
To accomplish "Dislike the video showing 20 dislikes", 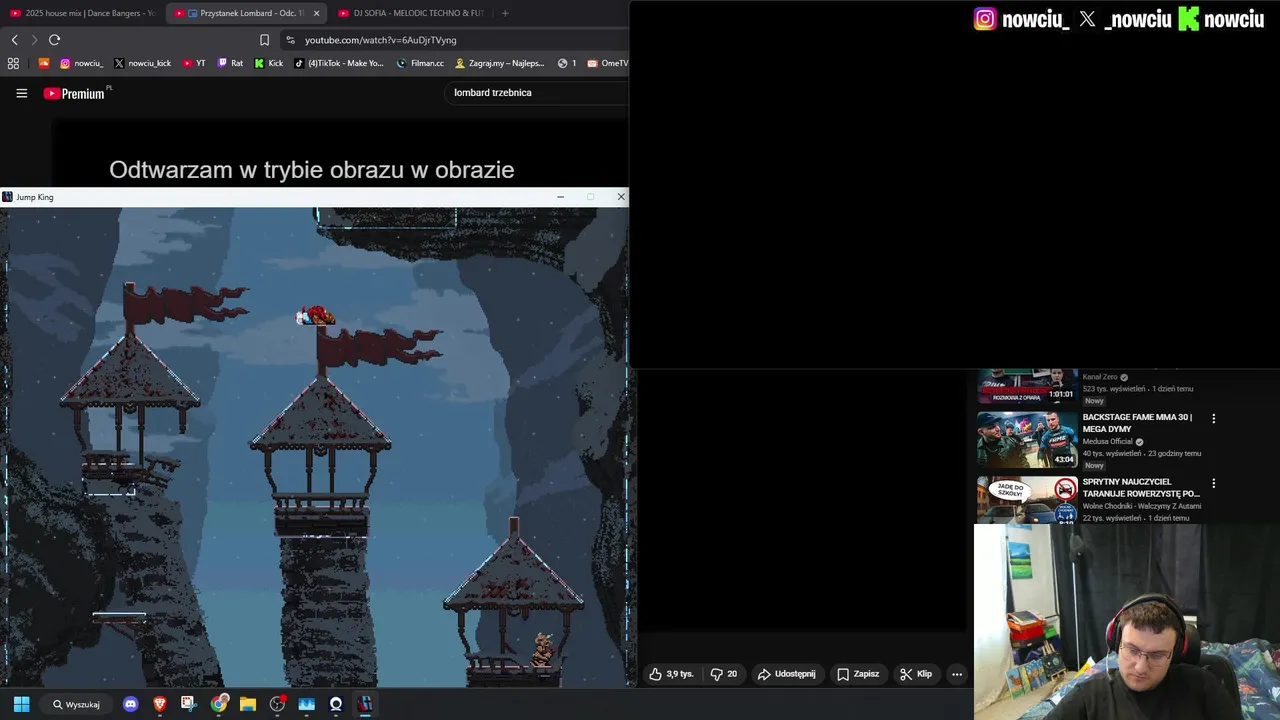I will coord(724,674).
